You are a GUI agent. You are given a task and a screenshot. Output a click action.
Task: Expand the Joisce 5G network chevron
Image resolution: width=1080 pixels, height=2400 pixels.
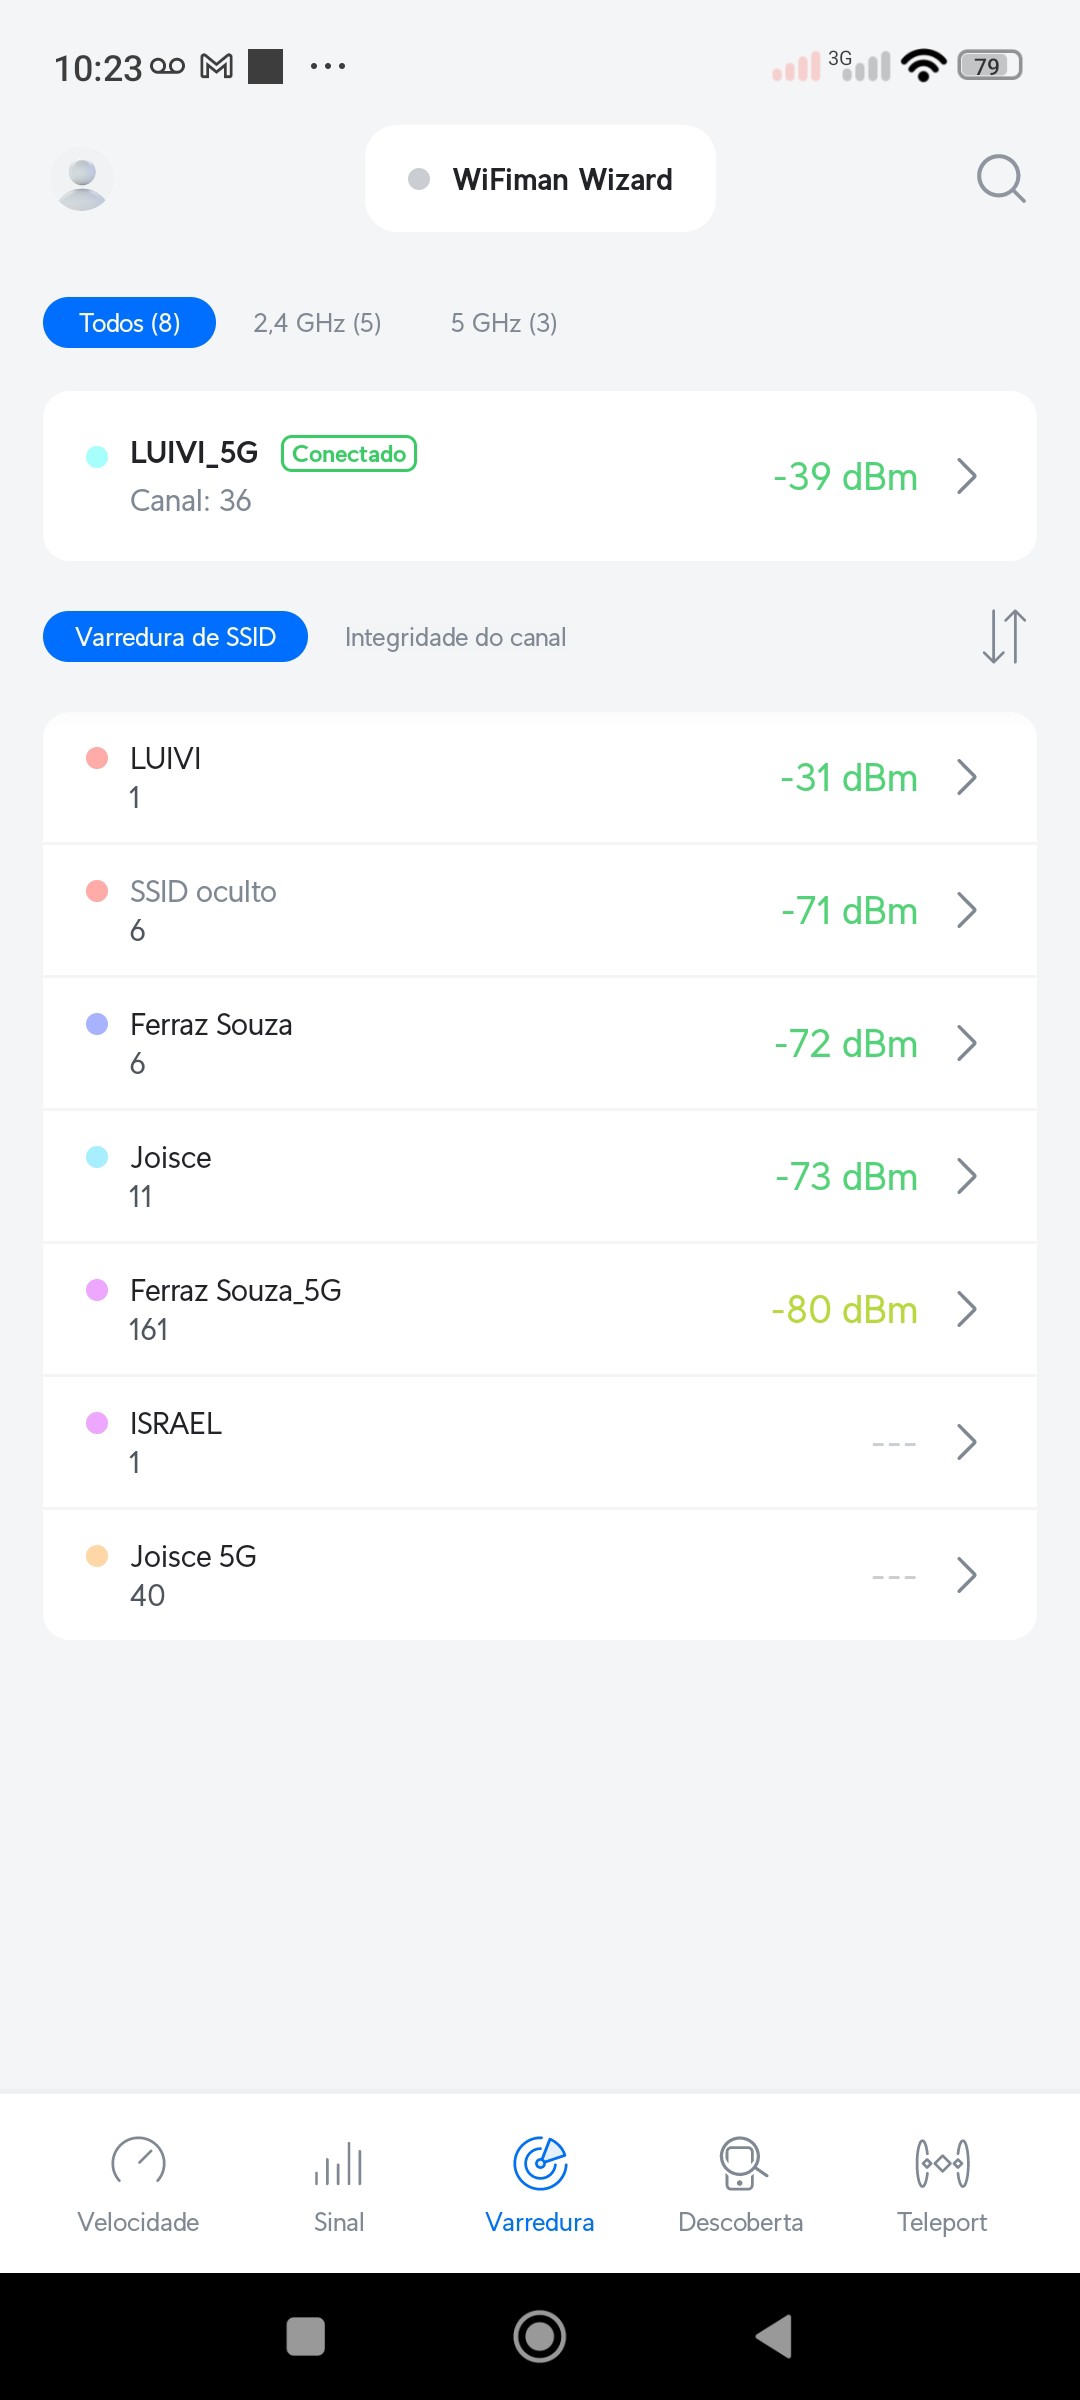(966, 1575)
